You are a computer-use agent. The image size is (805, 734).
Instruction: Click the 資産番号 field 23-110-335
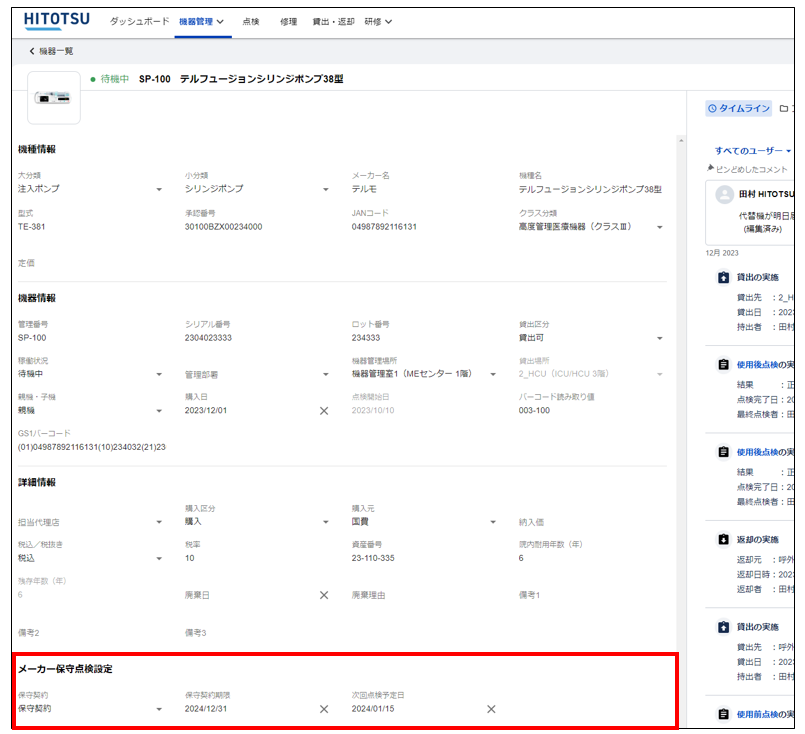pos(424,558)
